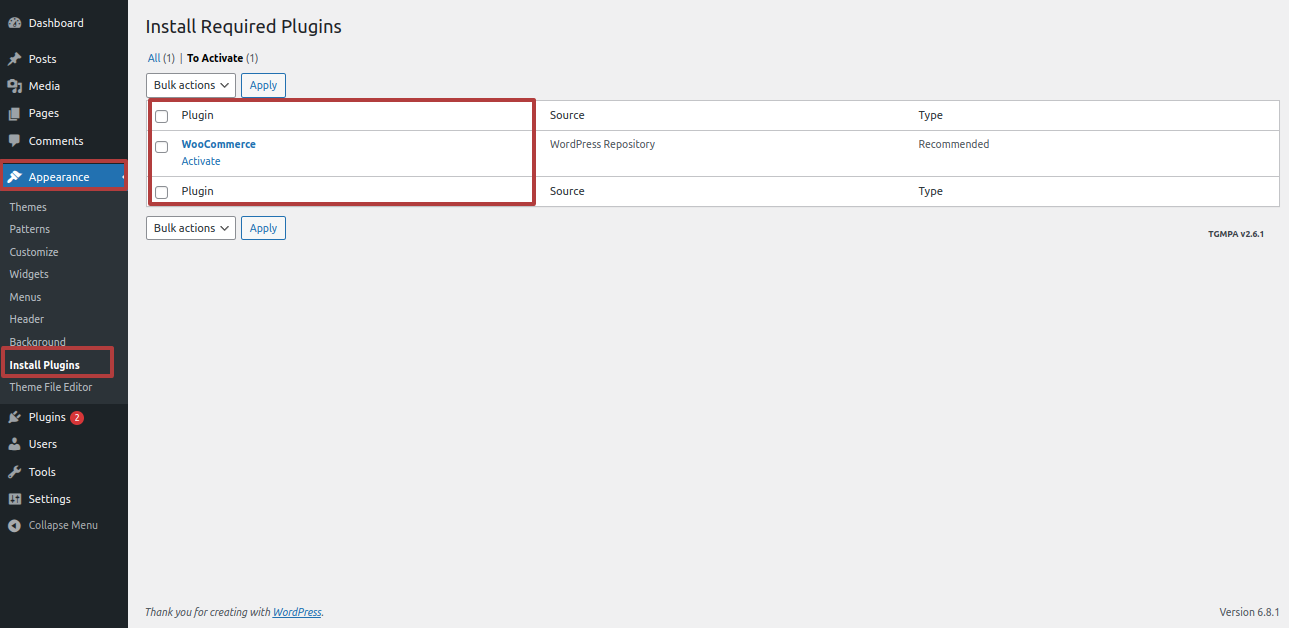This screenshot has height=628, width=1289.
Task: Tick the select-all checkbox in table header
Action: pos(161,116)
